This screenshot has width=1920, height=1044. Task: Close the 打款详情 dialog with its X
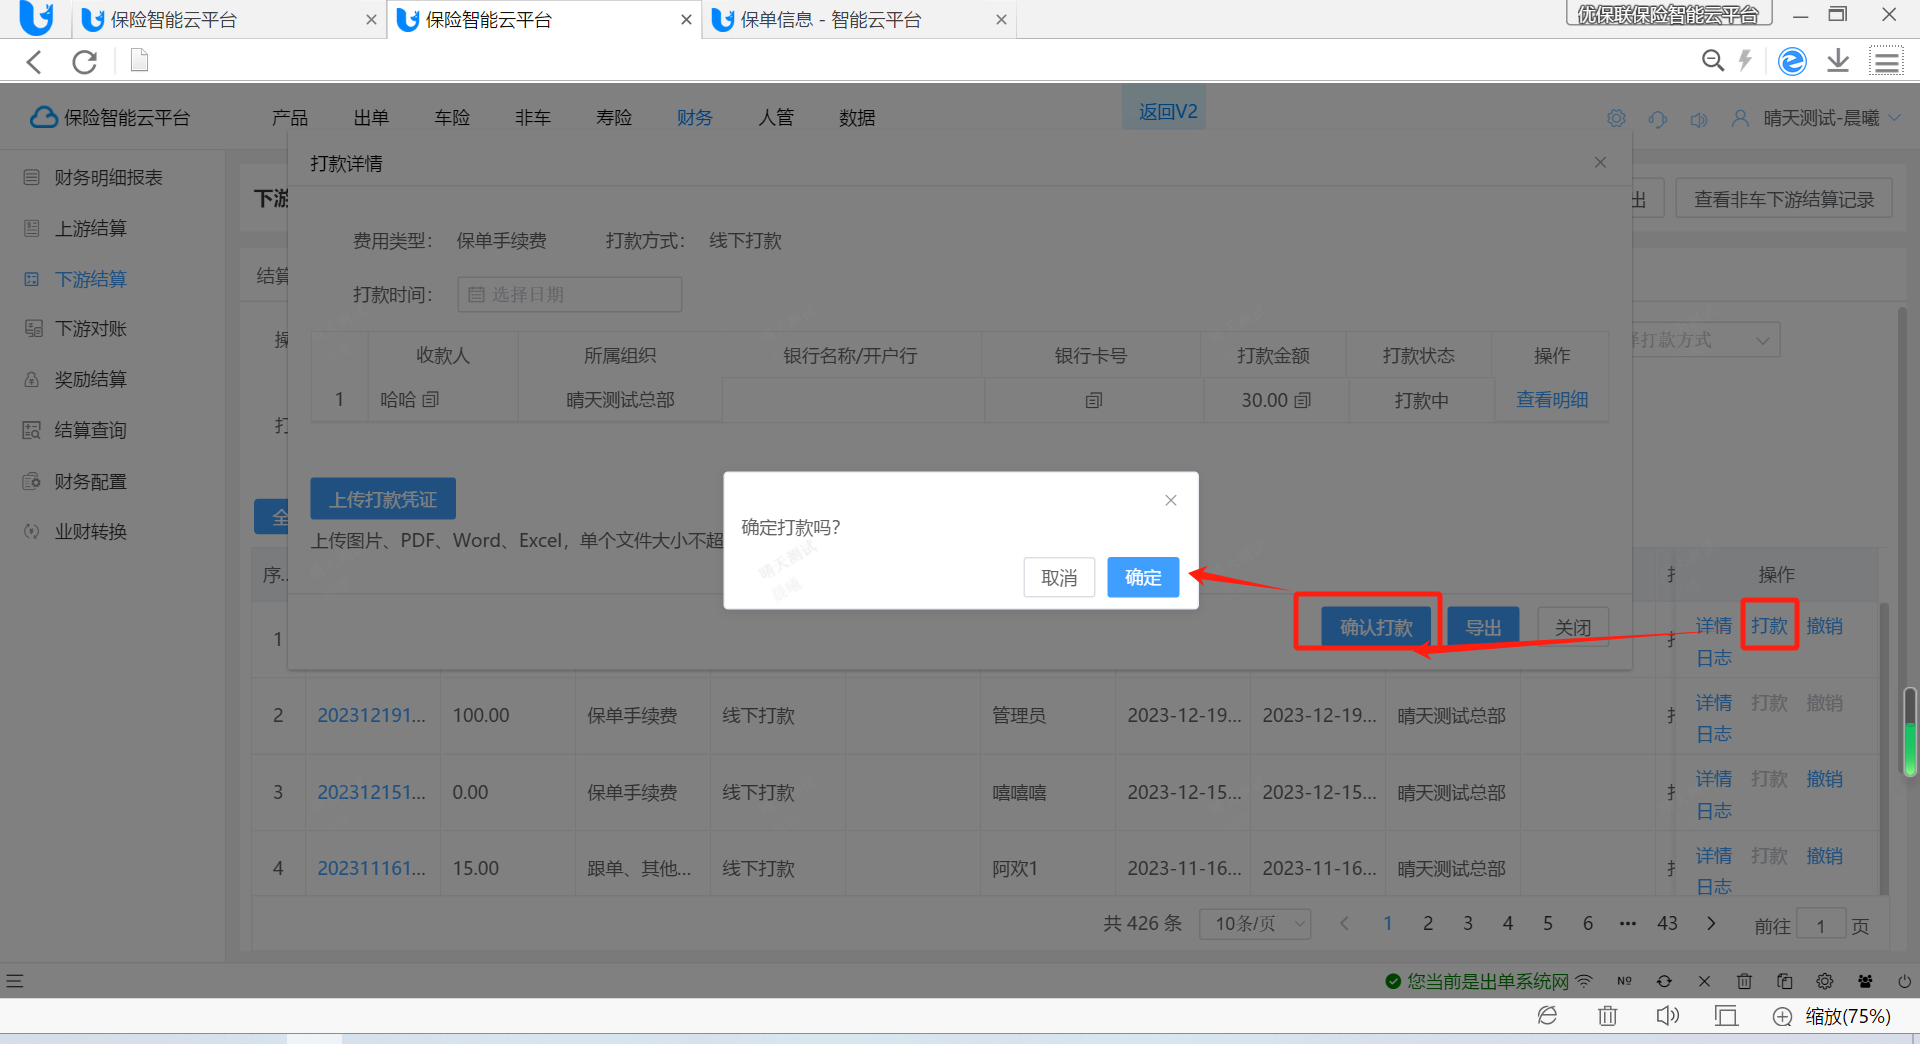(1600, 162)
